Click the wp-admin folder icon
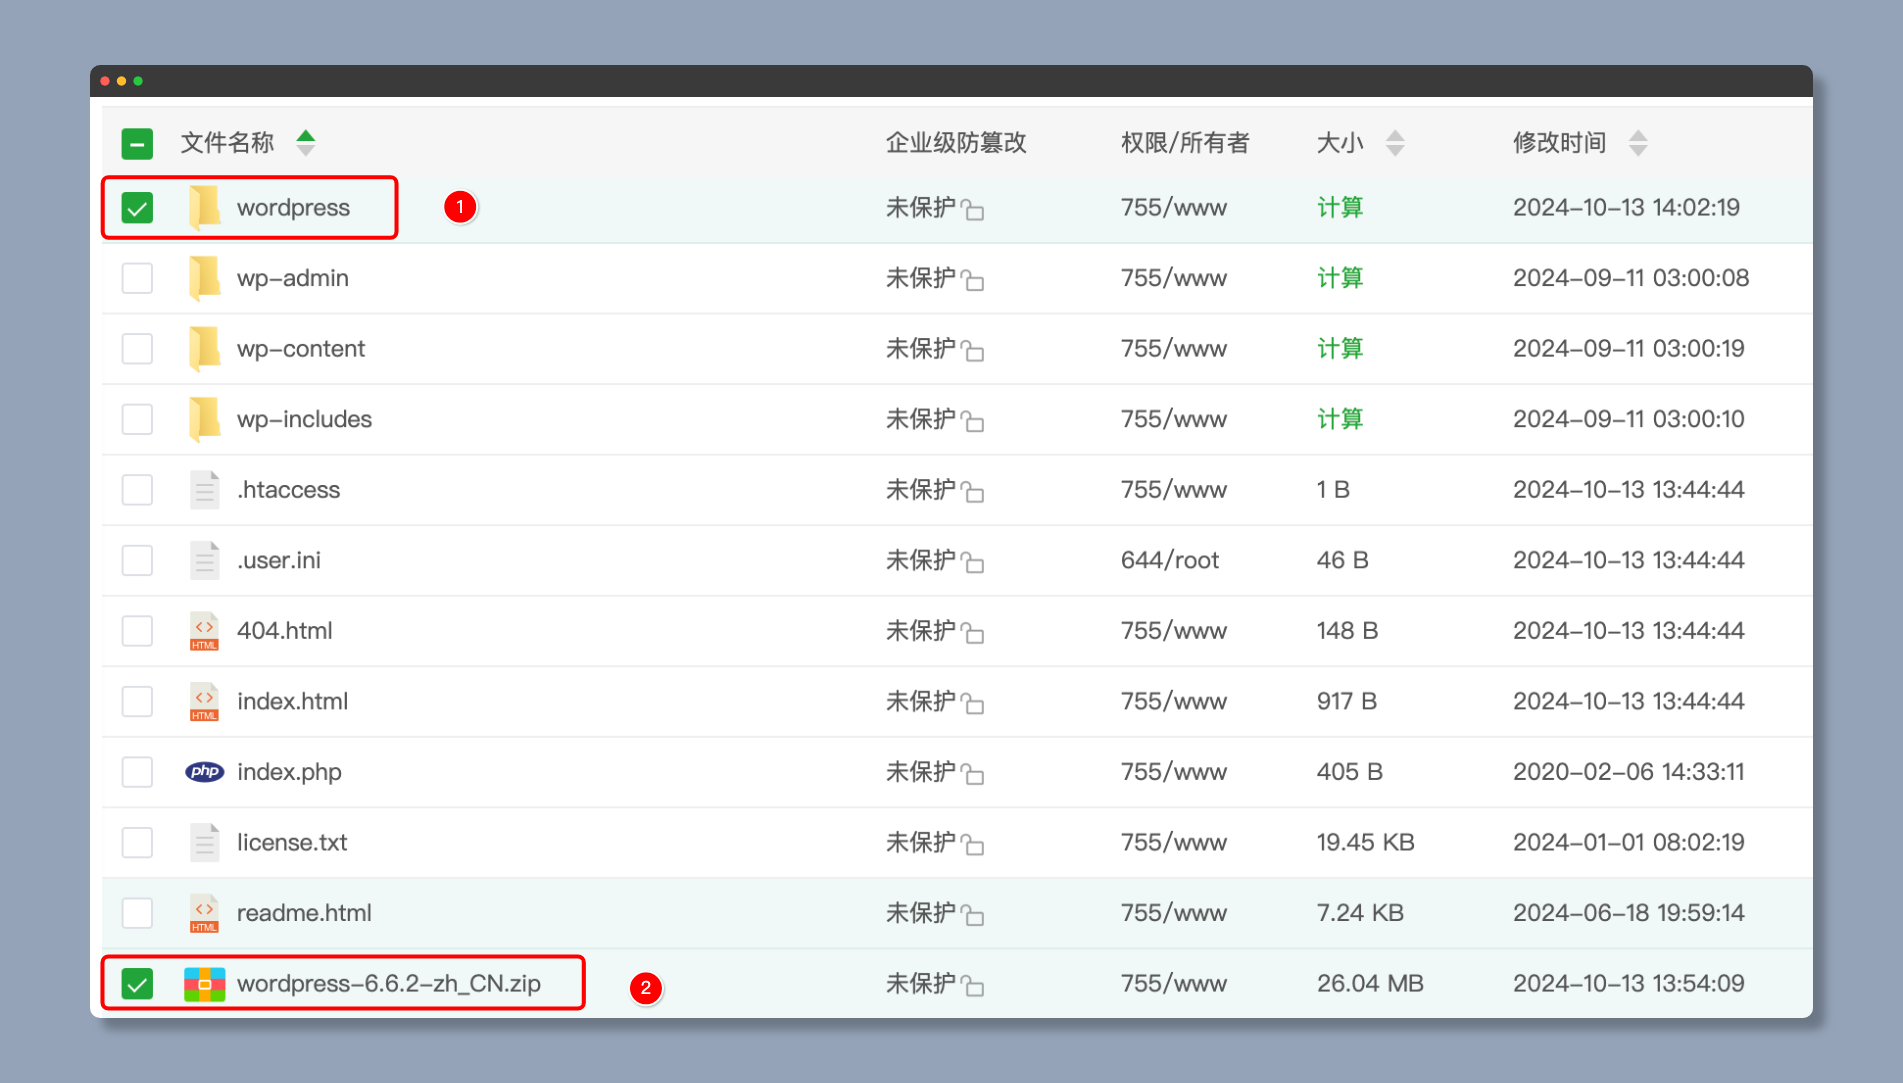Screen dimensions: 1903x1083 [204, 278]
